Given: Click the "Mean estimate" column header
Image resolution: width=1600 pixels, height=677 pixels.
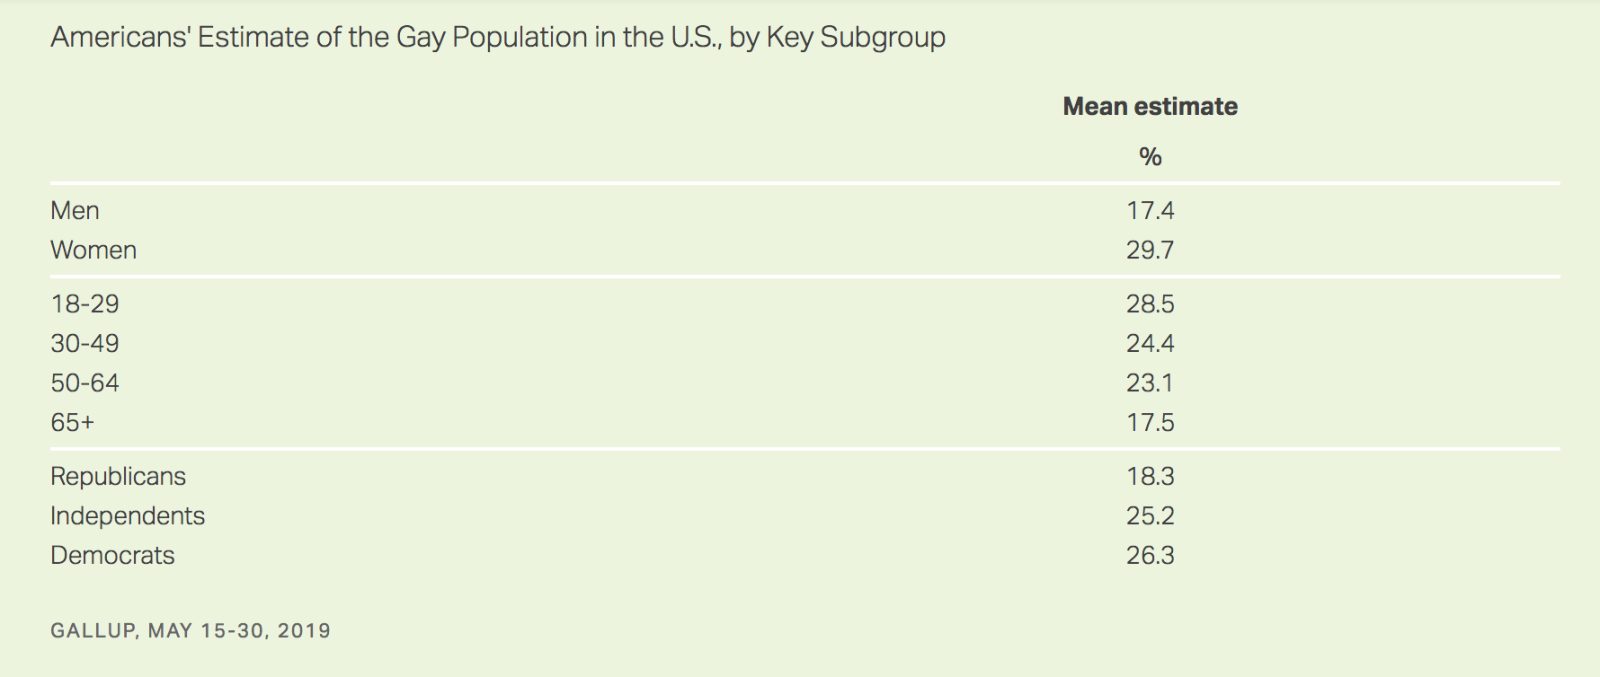Looking at the screenshot, I should 1150,107.
